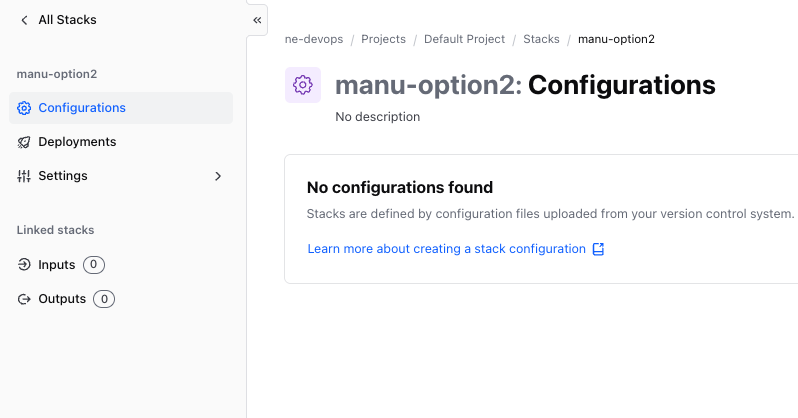Click the Inputs arrow icon

pyautogui.click(x=25, y=265)
